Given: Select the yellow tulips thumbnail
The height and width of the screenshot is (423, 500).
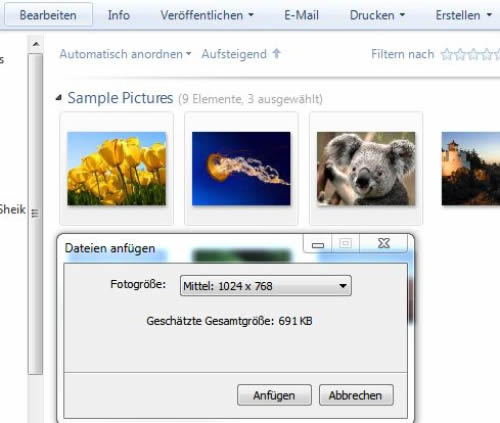Looking at the screenshot, I should [x=116, y=168].
